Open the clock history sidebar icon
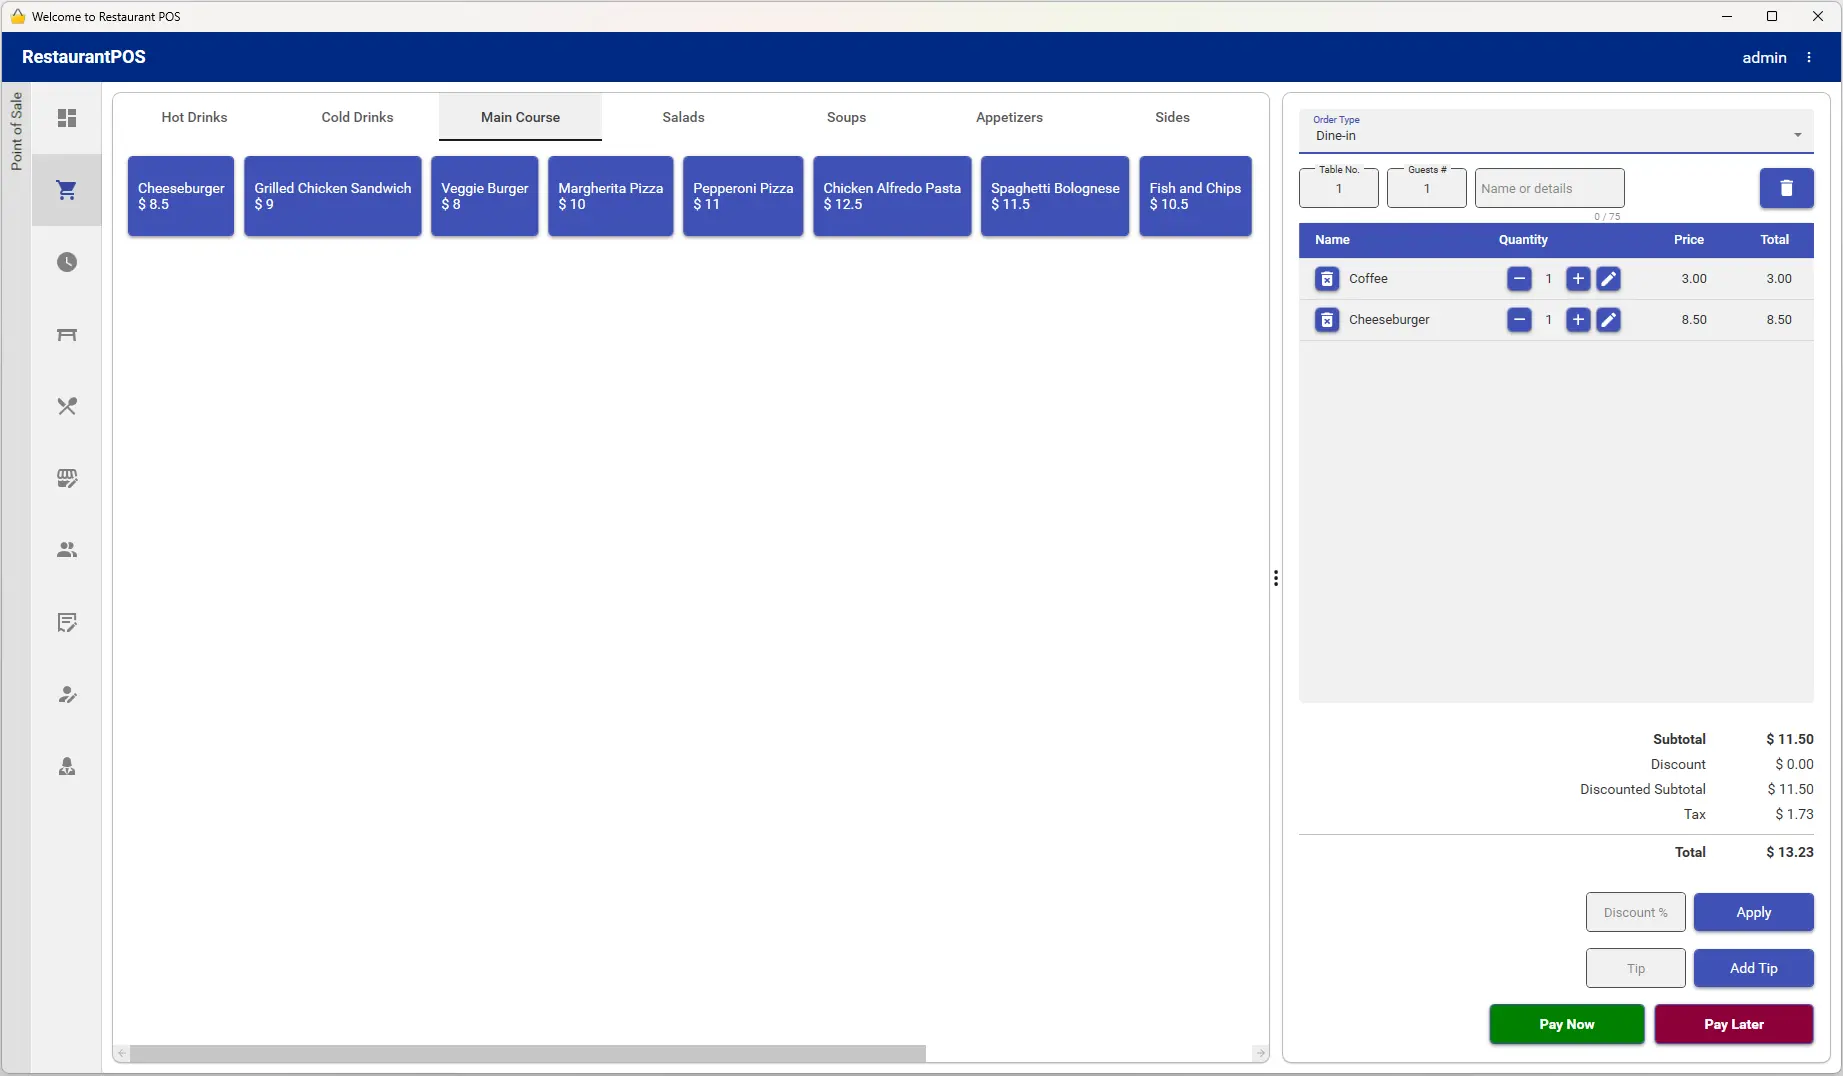 pos(67,262)
